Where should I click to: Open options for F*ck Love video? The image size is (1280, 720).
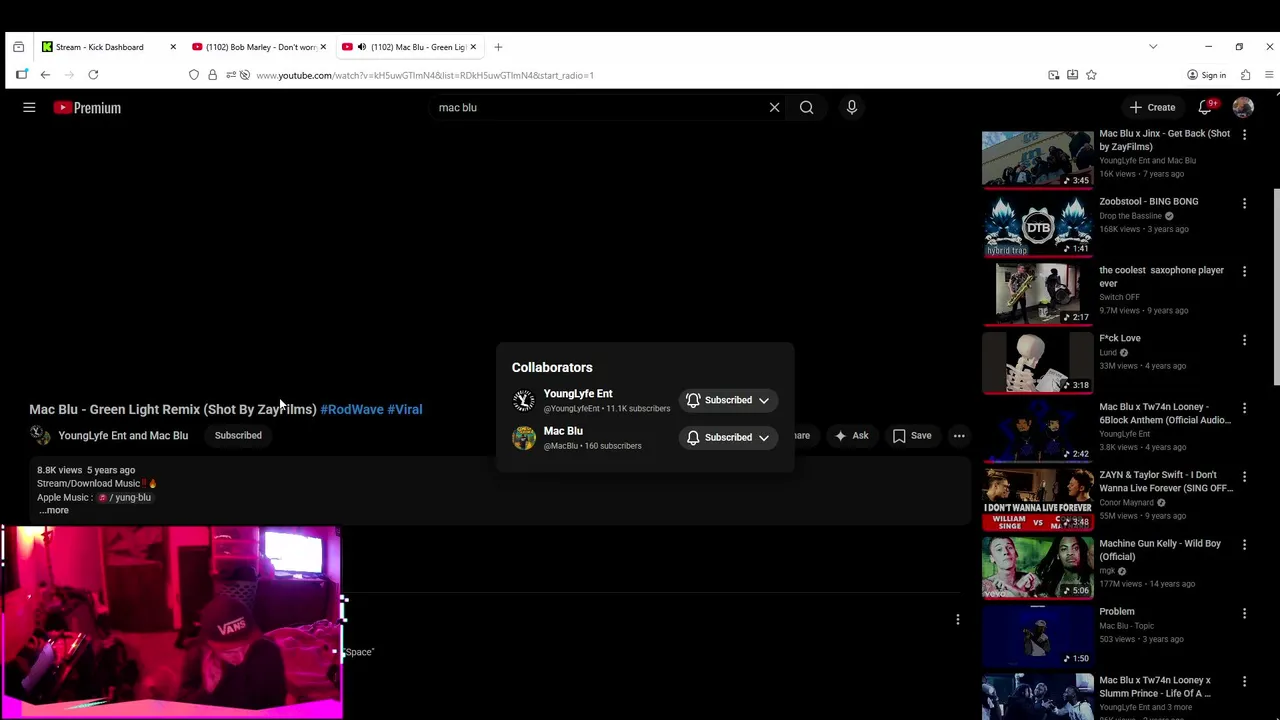coord(1244,340)
